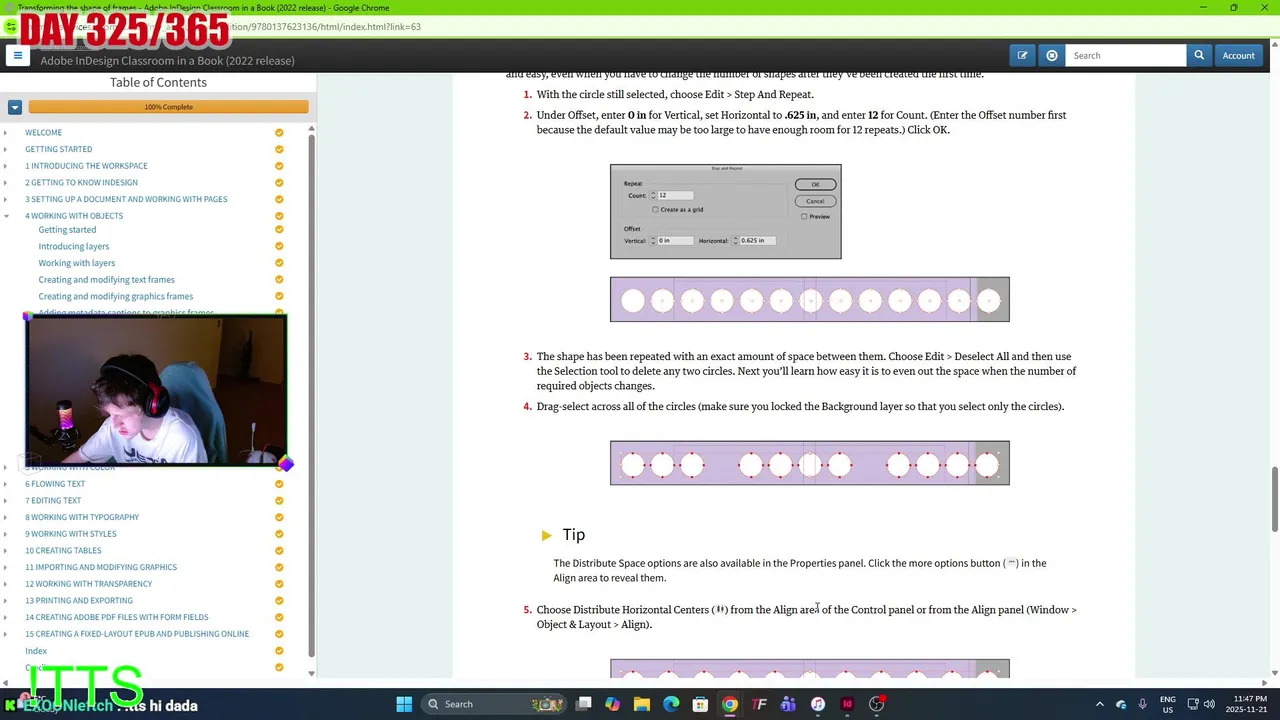The width and height of the screenshot is (1280, 720).
Task: Click the Step and Repeat dialog image
Action: tap(726, 211)
